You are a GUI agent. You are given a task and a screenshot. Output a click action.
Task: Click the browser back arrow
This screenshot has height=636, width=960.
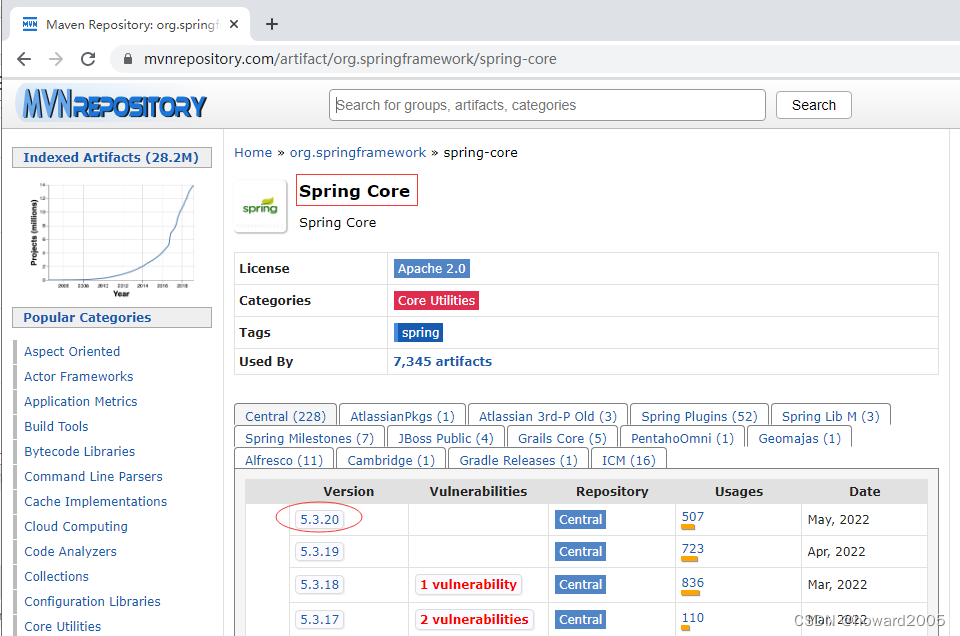[24, 59]
